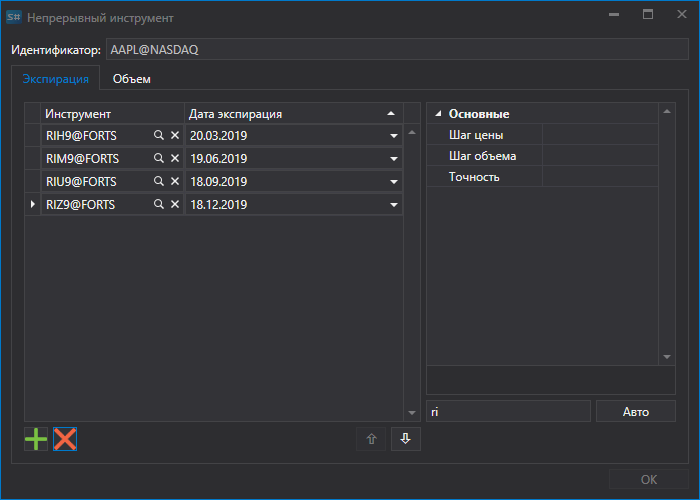Select the RIH9@FORTS instrument text

(x=81, y=136)
